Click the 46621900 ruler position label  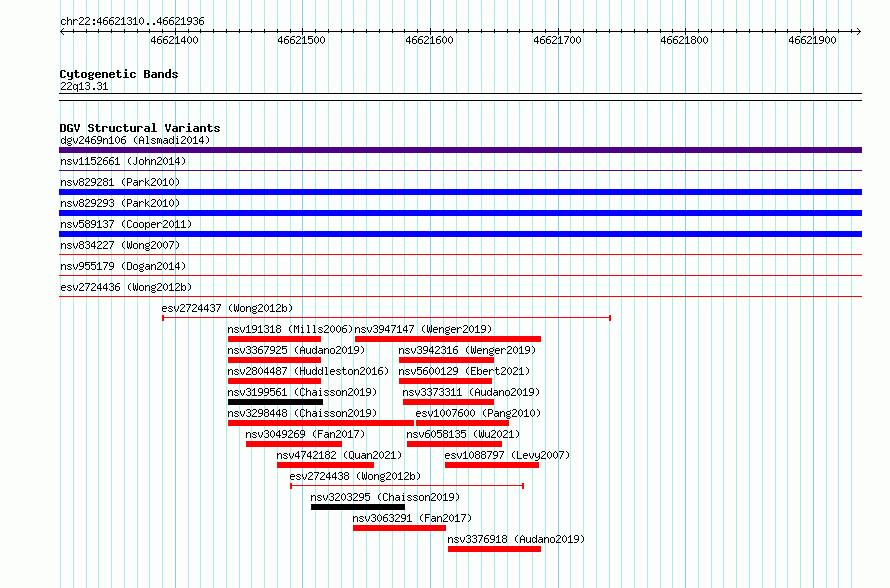(812, 40)
